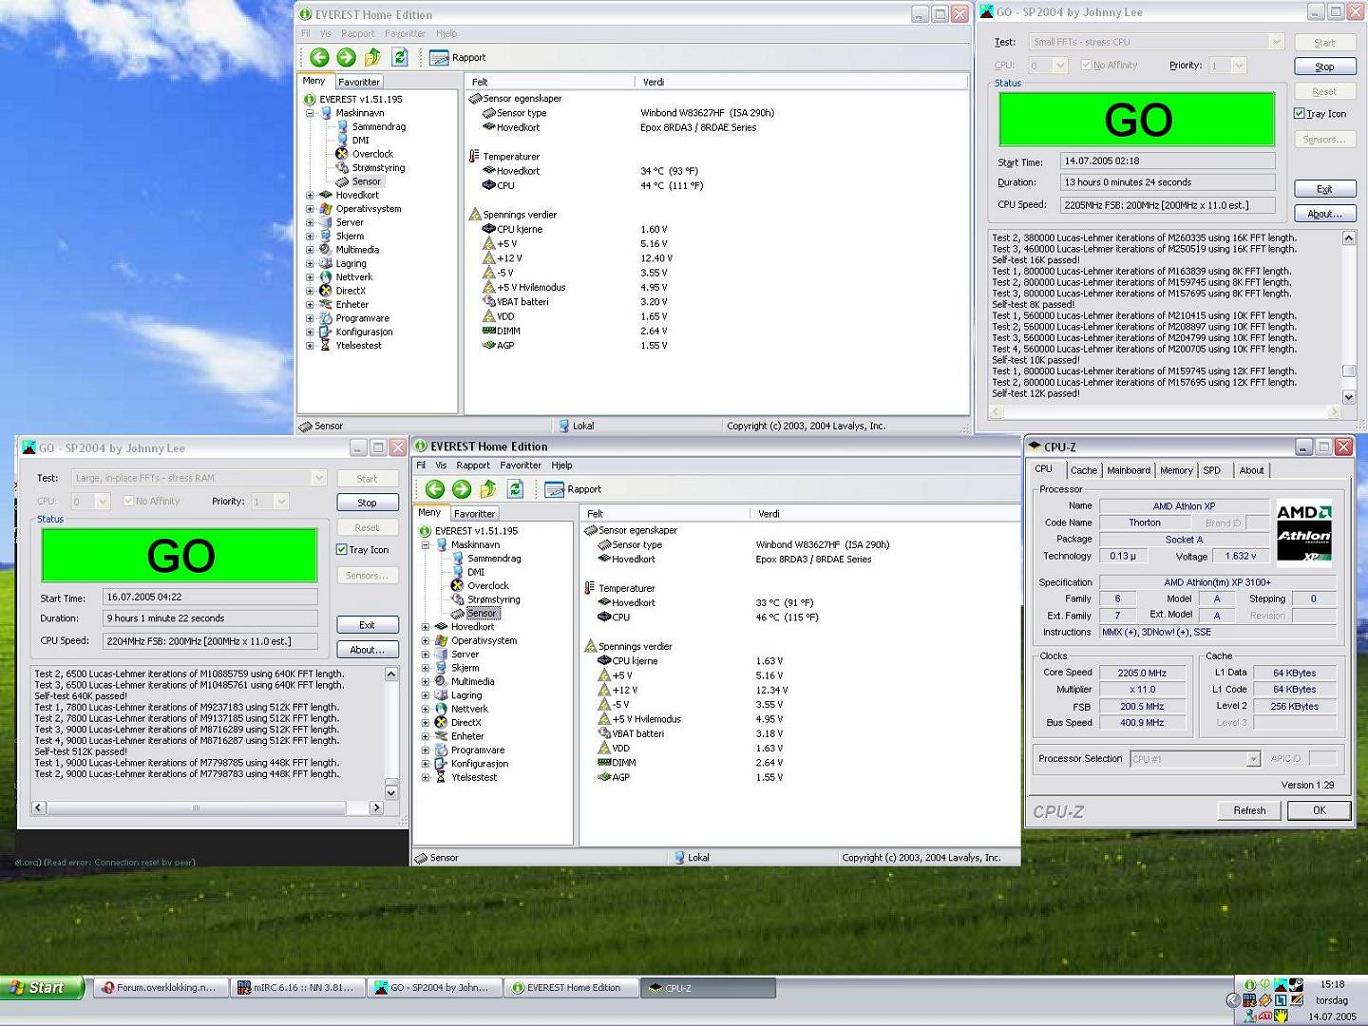Open Hjelp menu in bottom EVEREST
Viewport: 1368px width, 1026px height.
(x=562, y=465)
